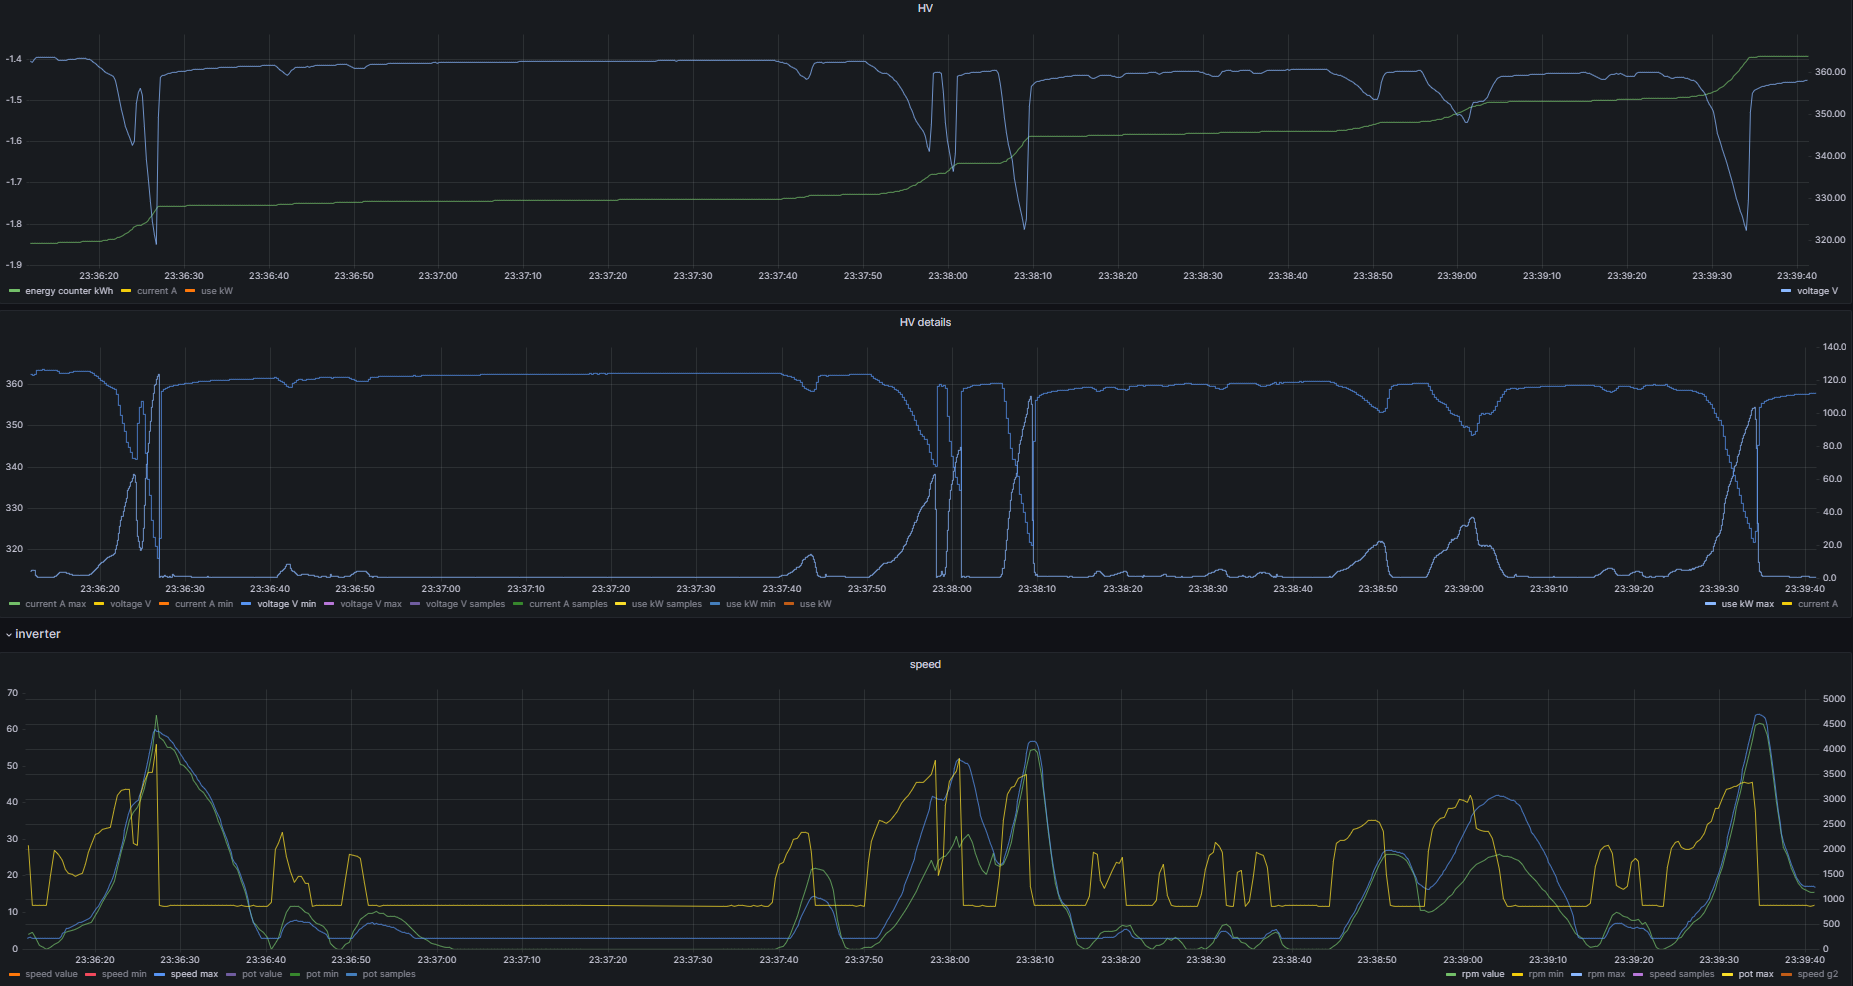
Task: Show the pot samples series
Action: [x=388, y=974]
